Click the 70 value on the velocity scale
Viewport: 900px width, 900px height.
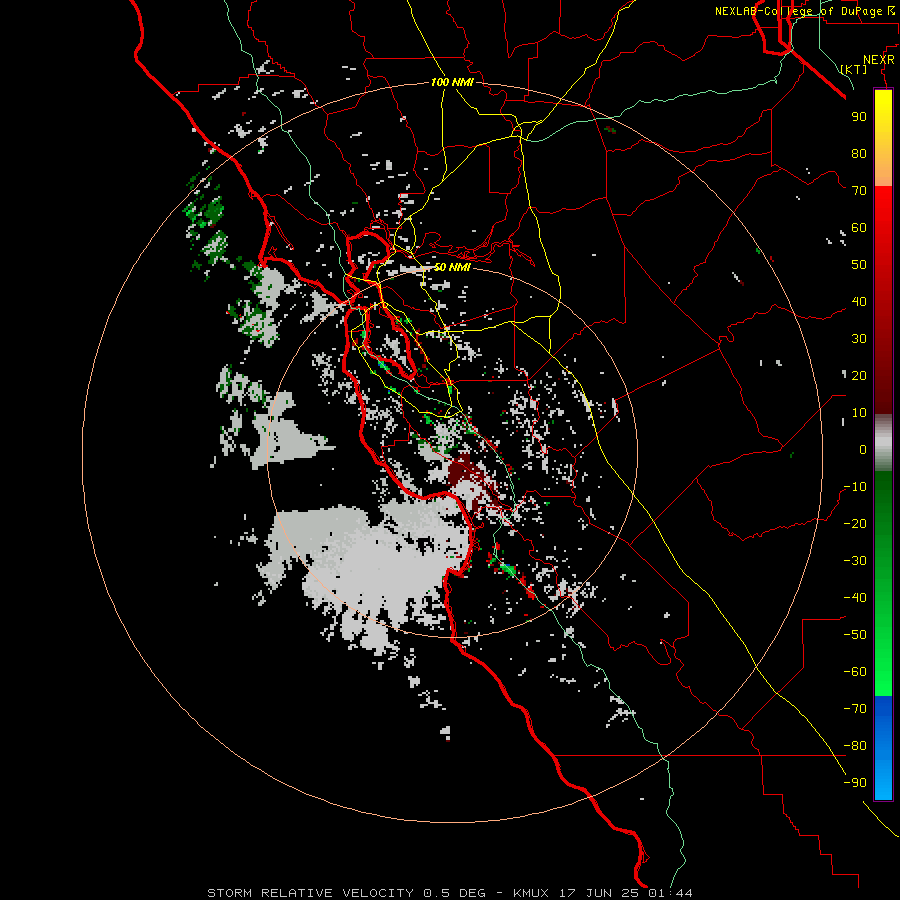(859, 191)
